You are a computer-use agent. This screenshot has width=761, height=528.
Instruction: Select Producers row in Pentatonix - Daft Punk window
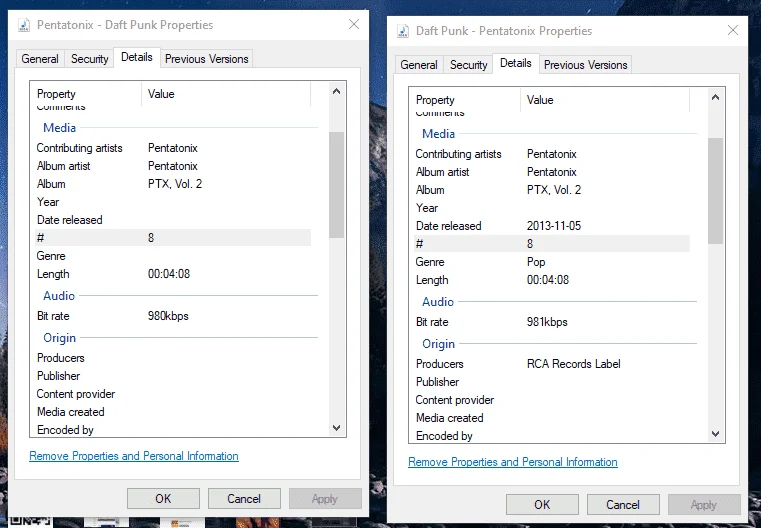(173, 358)
